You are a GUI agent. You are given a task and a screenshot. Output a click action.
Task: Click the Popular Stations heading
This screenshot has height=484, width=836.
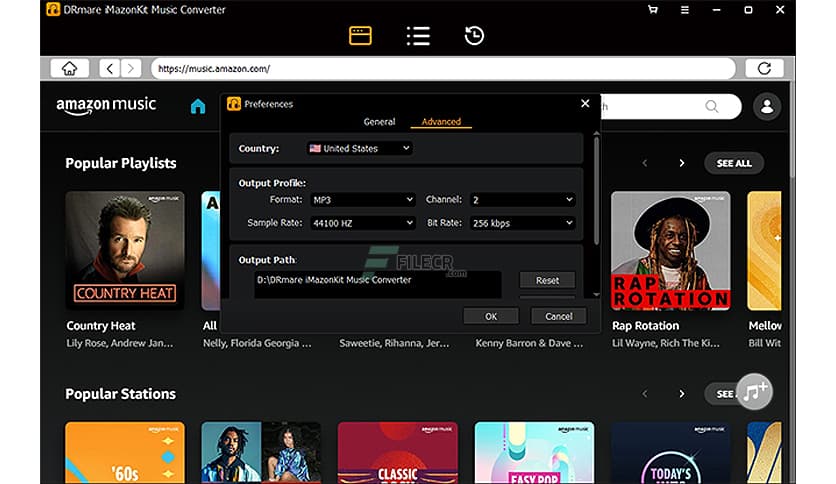click(120, 394)
